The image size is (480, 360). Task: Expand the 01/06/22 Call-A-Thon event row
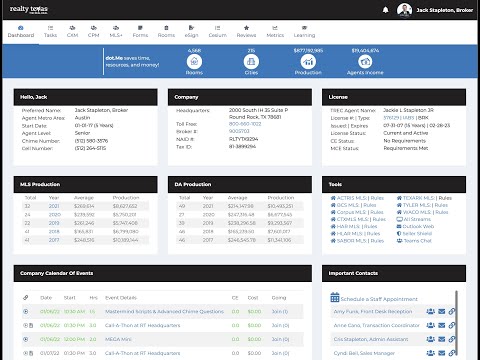[x=26, y=325]
